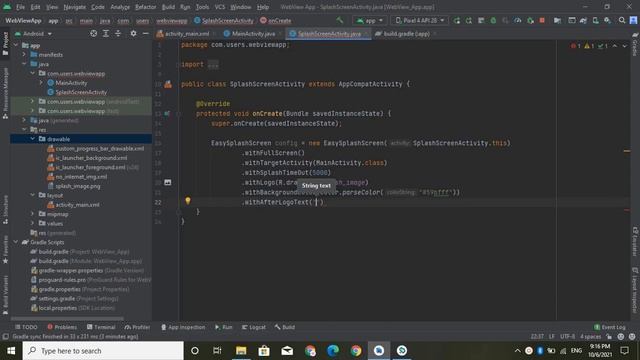Collapse the layout folder
640x360 pixels.
point(33,195)
